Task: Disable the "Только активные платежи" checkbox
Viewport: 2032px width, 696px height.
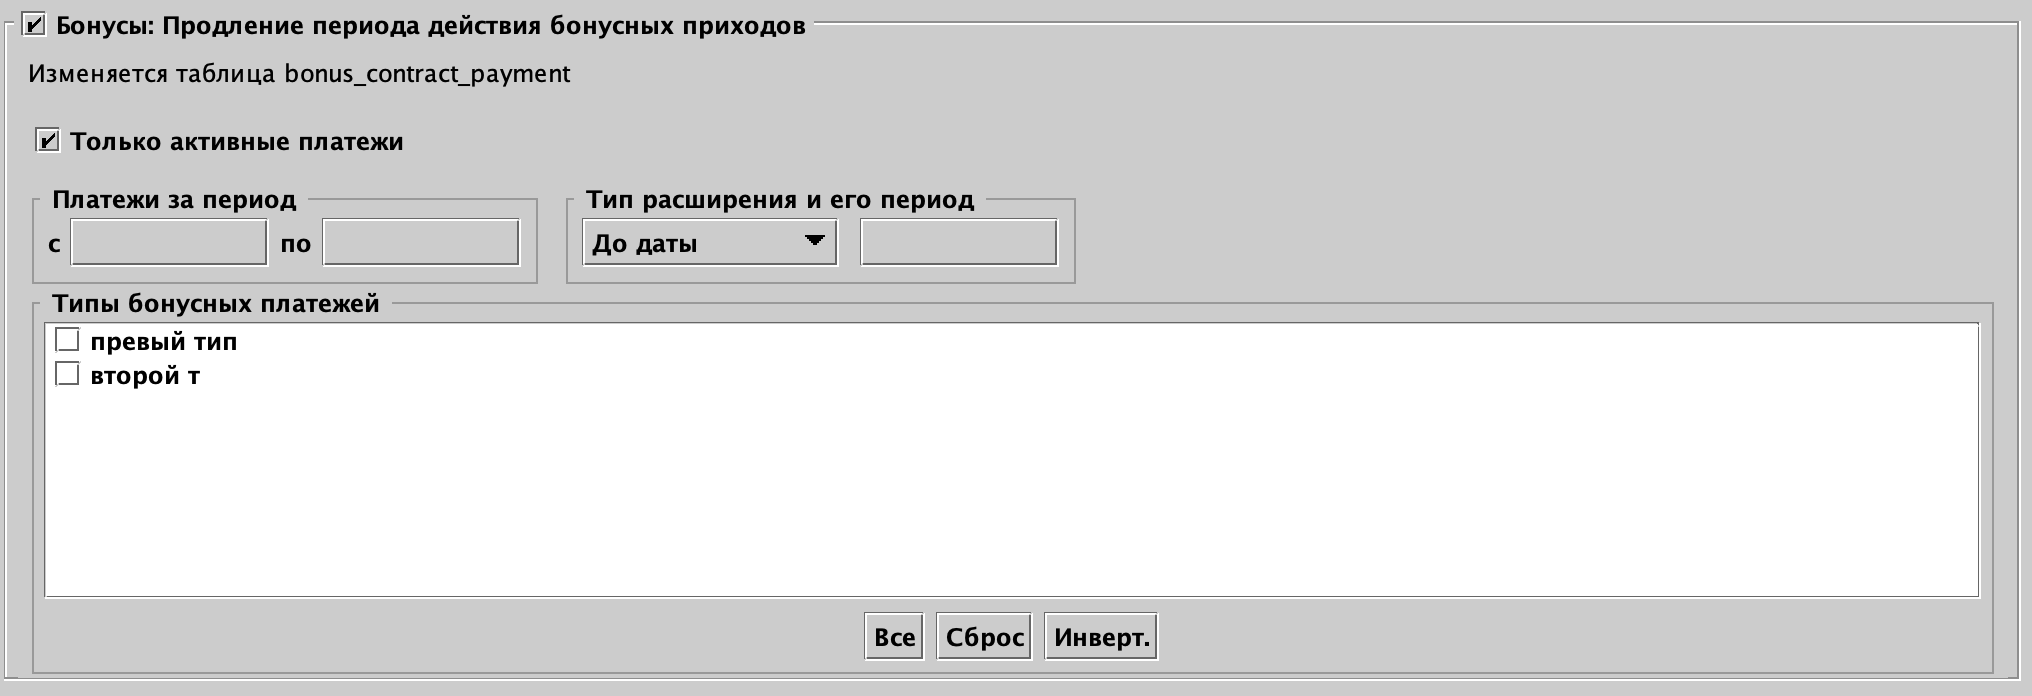Action: pos(47,142)
